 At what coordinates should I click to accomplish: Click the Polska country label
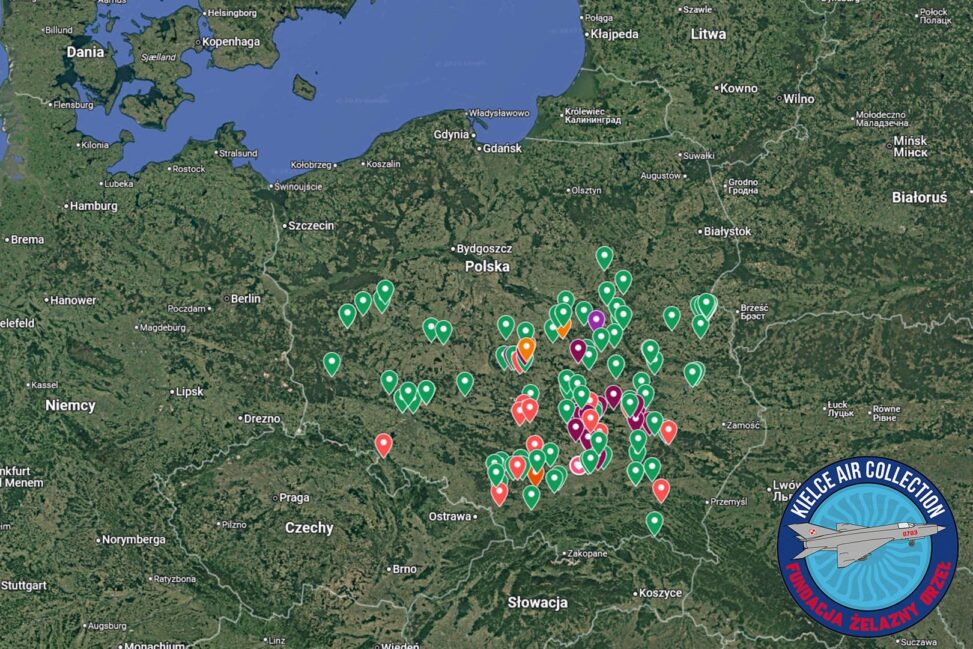coord(487,267)
